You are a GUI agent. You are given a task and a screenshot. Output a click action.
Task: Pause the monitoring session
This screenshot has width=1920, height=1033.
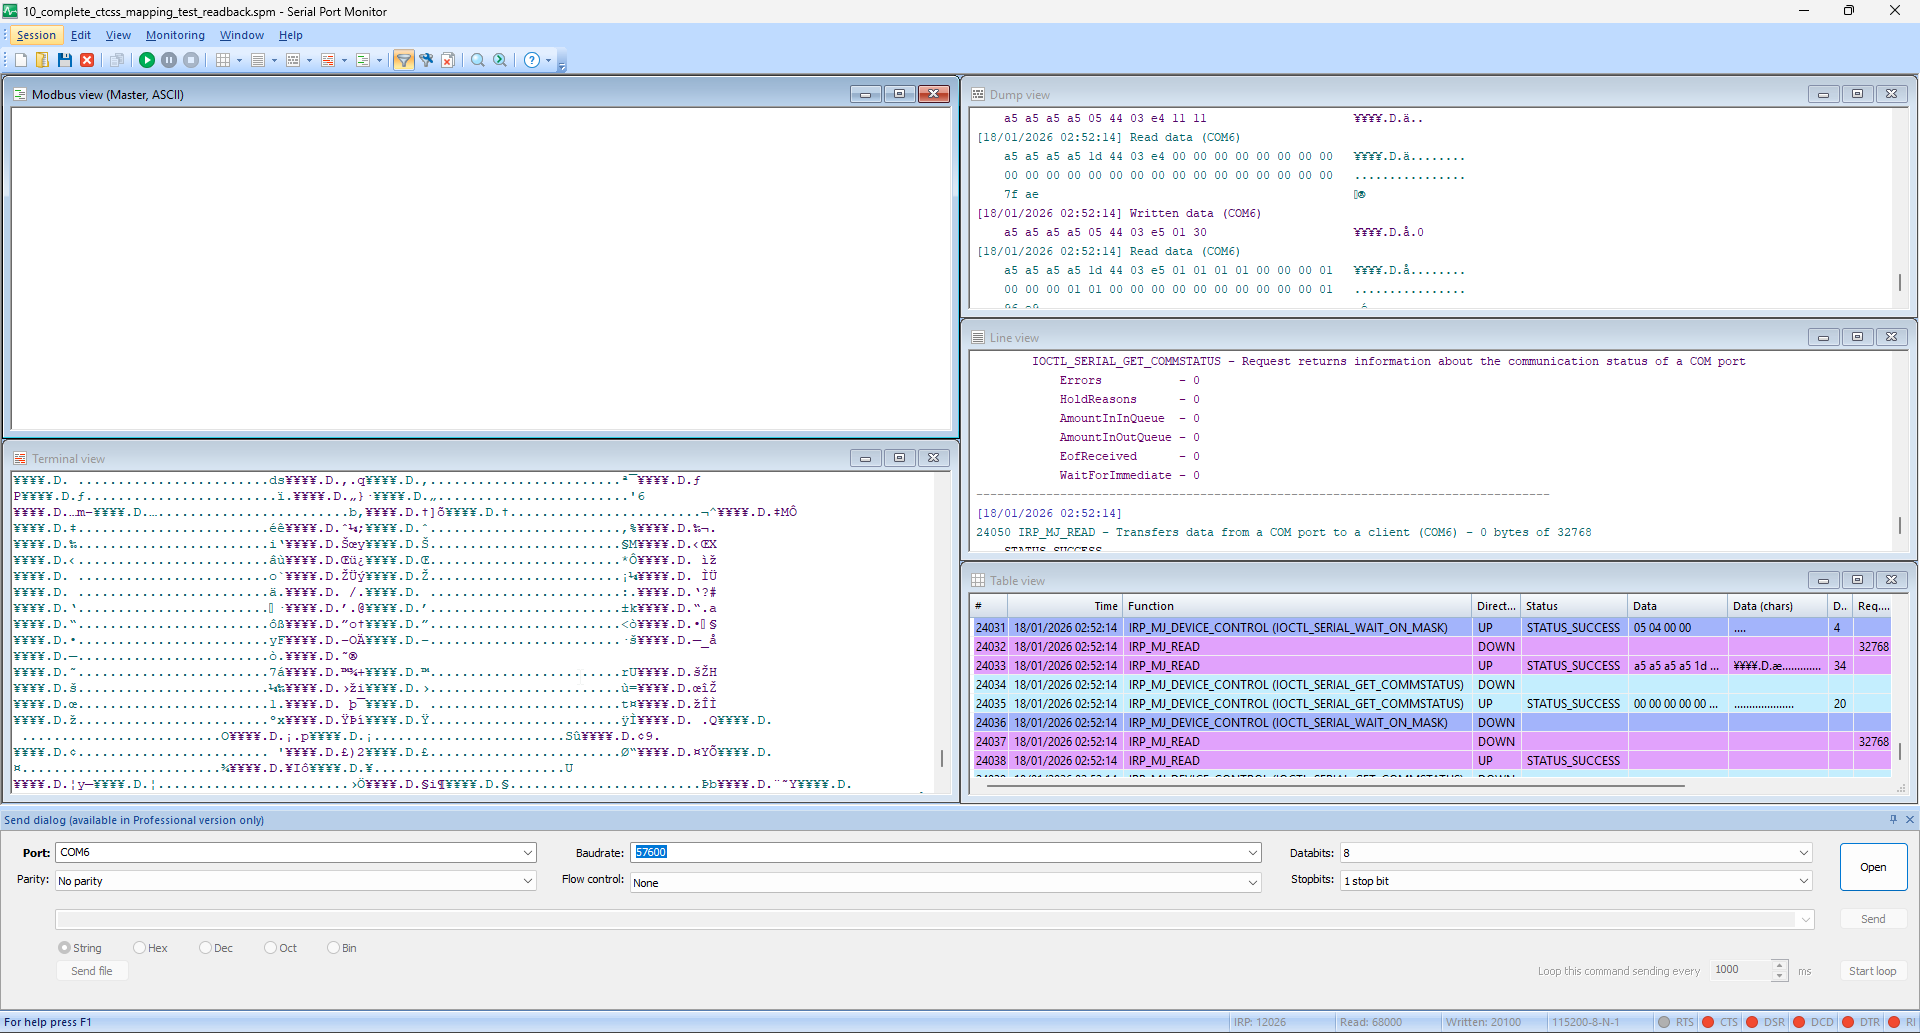coord(167,60)
